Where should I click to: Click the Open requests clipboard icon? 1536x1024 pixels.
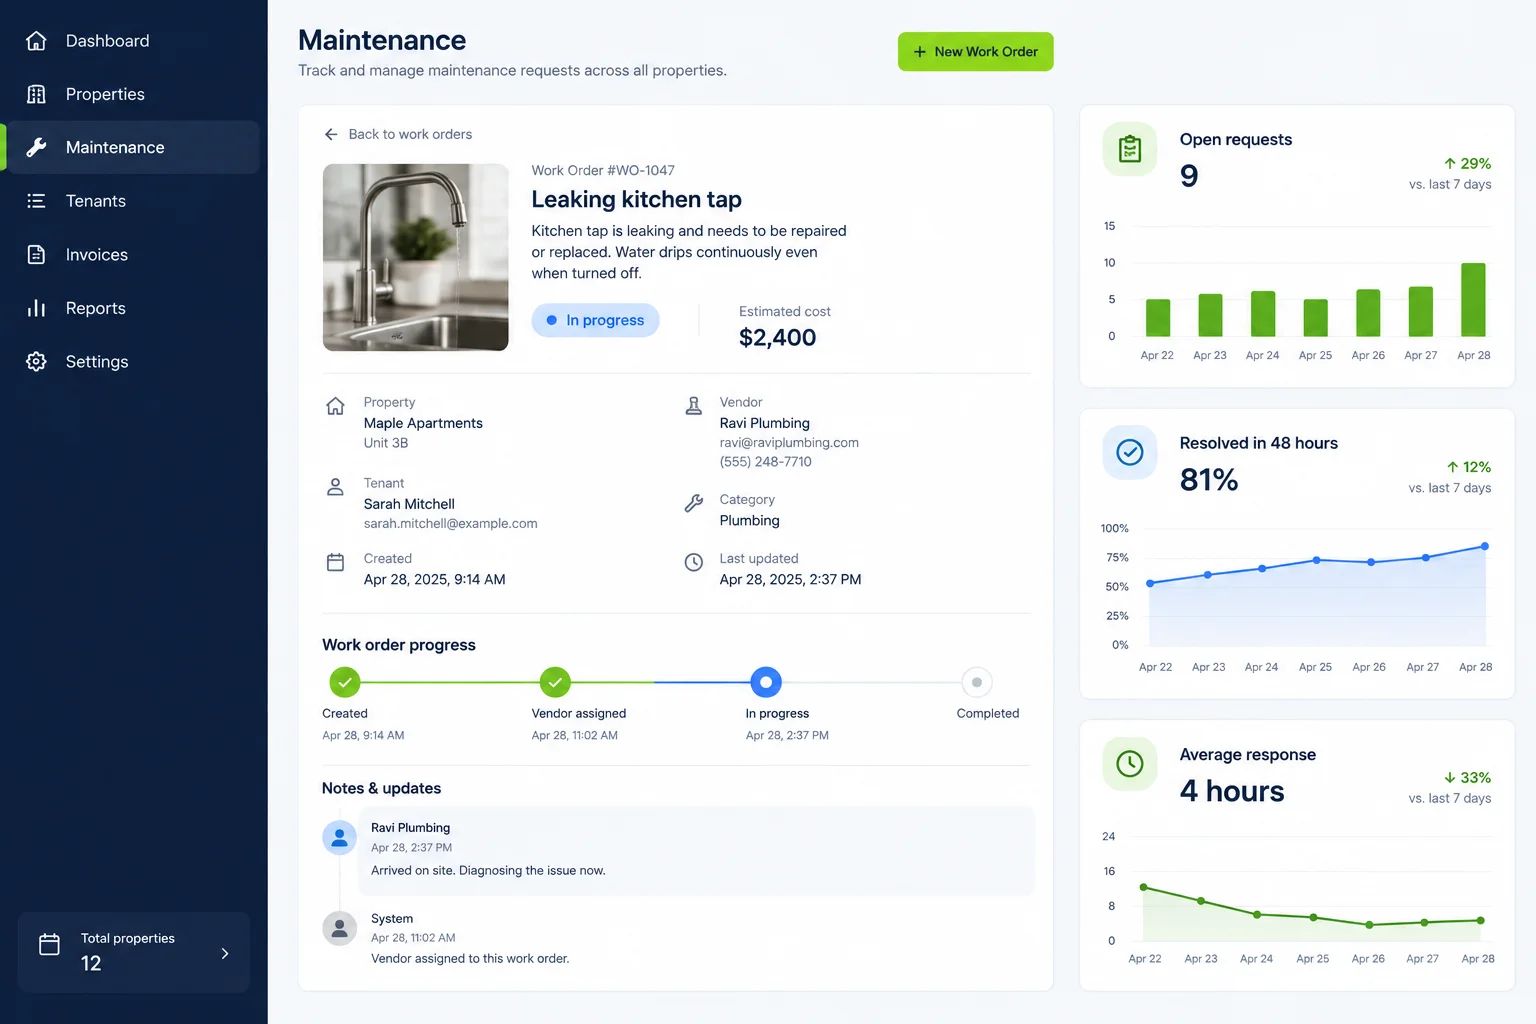(1130, 149)
